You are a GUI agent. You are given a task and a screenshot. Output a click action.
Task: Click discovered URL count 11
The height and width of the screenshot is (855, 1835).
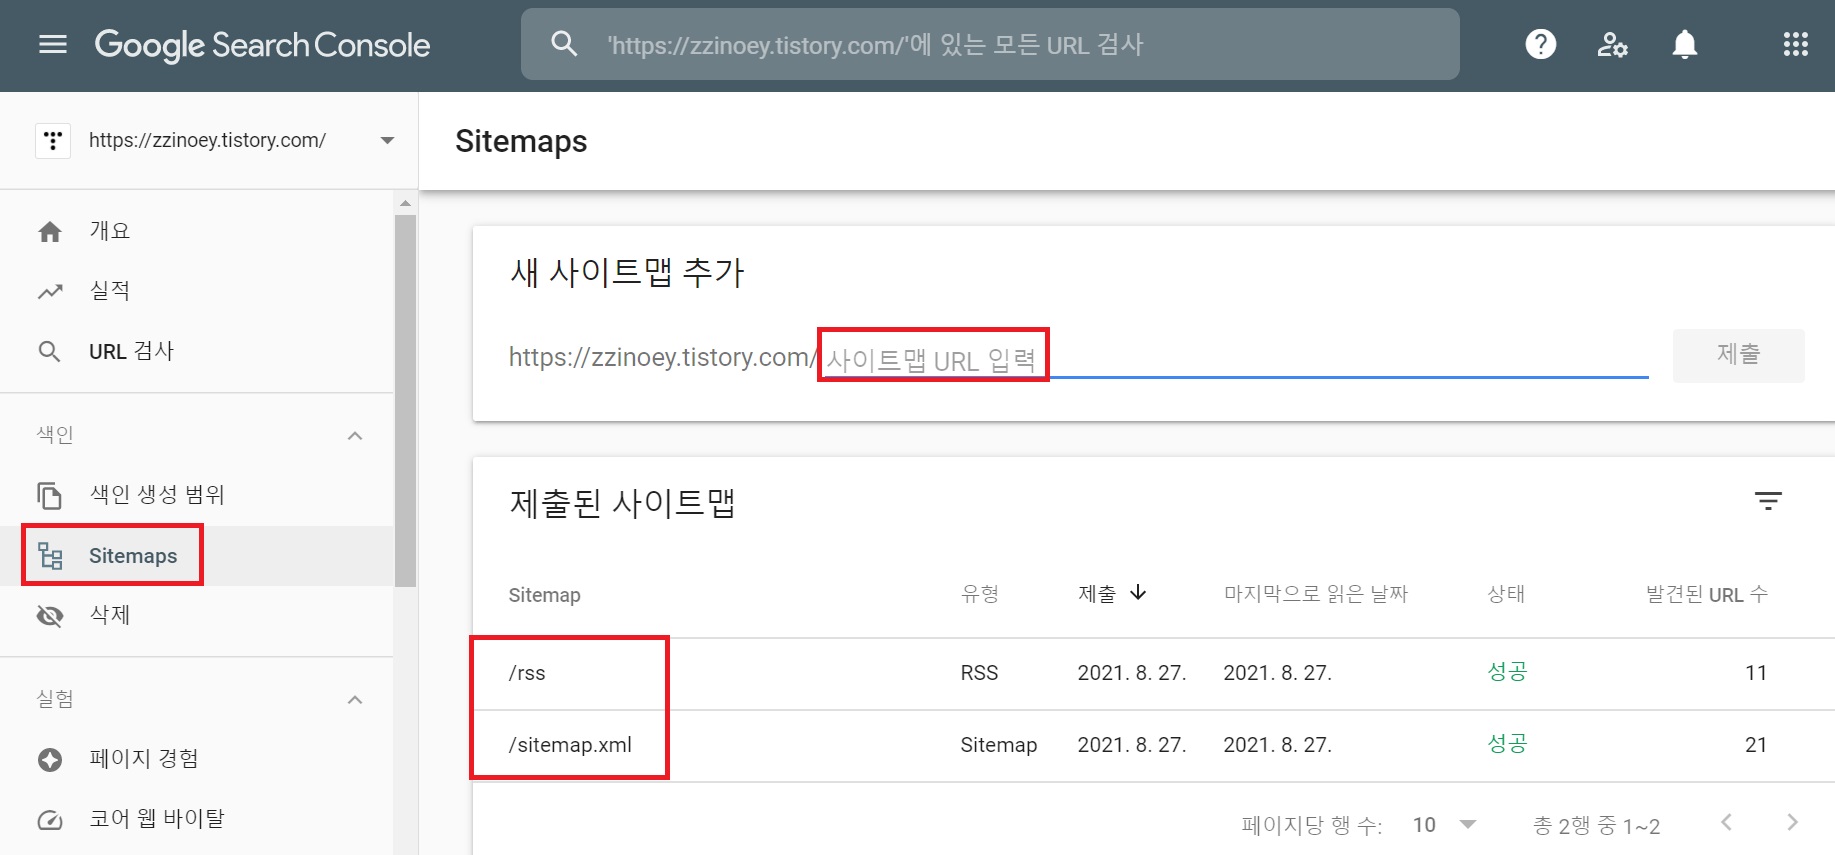1756,673
